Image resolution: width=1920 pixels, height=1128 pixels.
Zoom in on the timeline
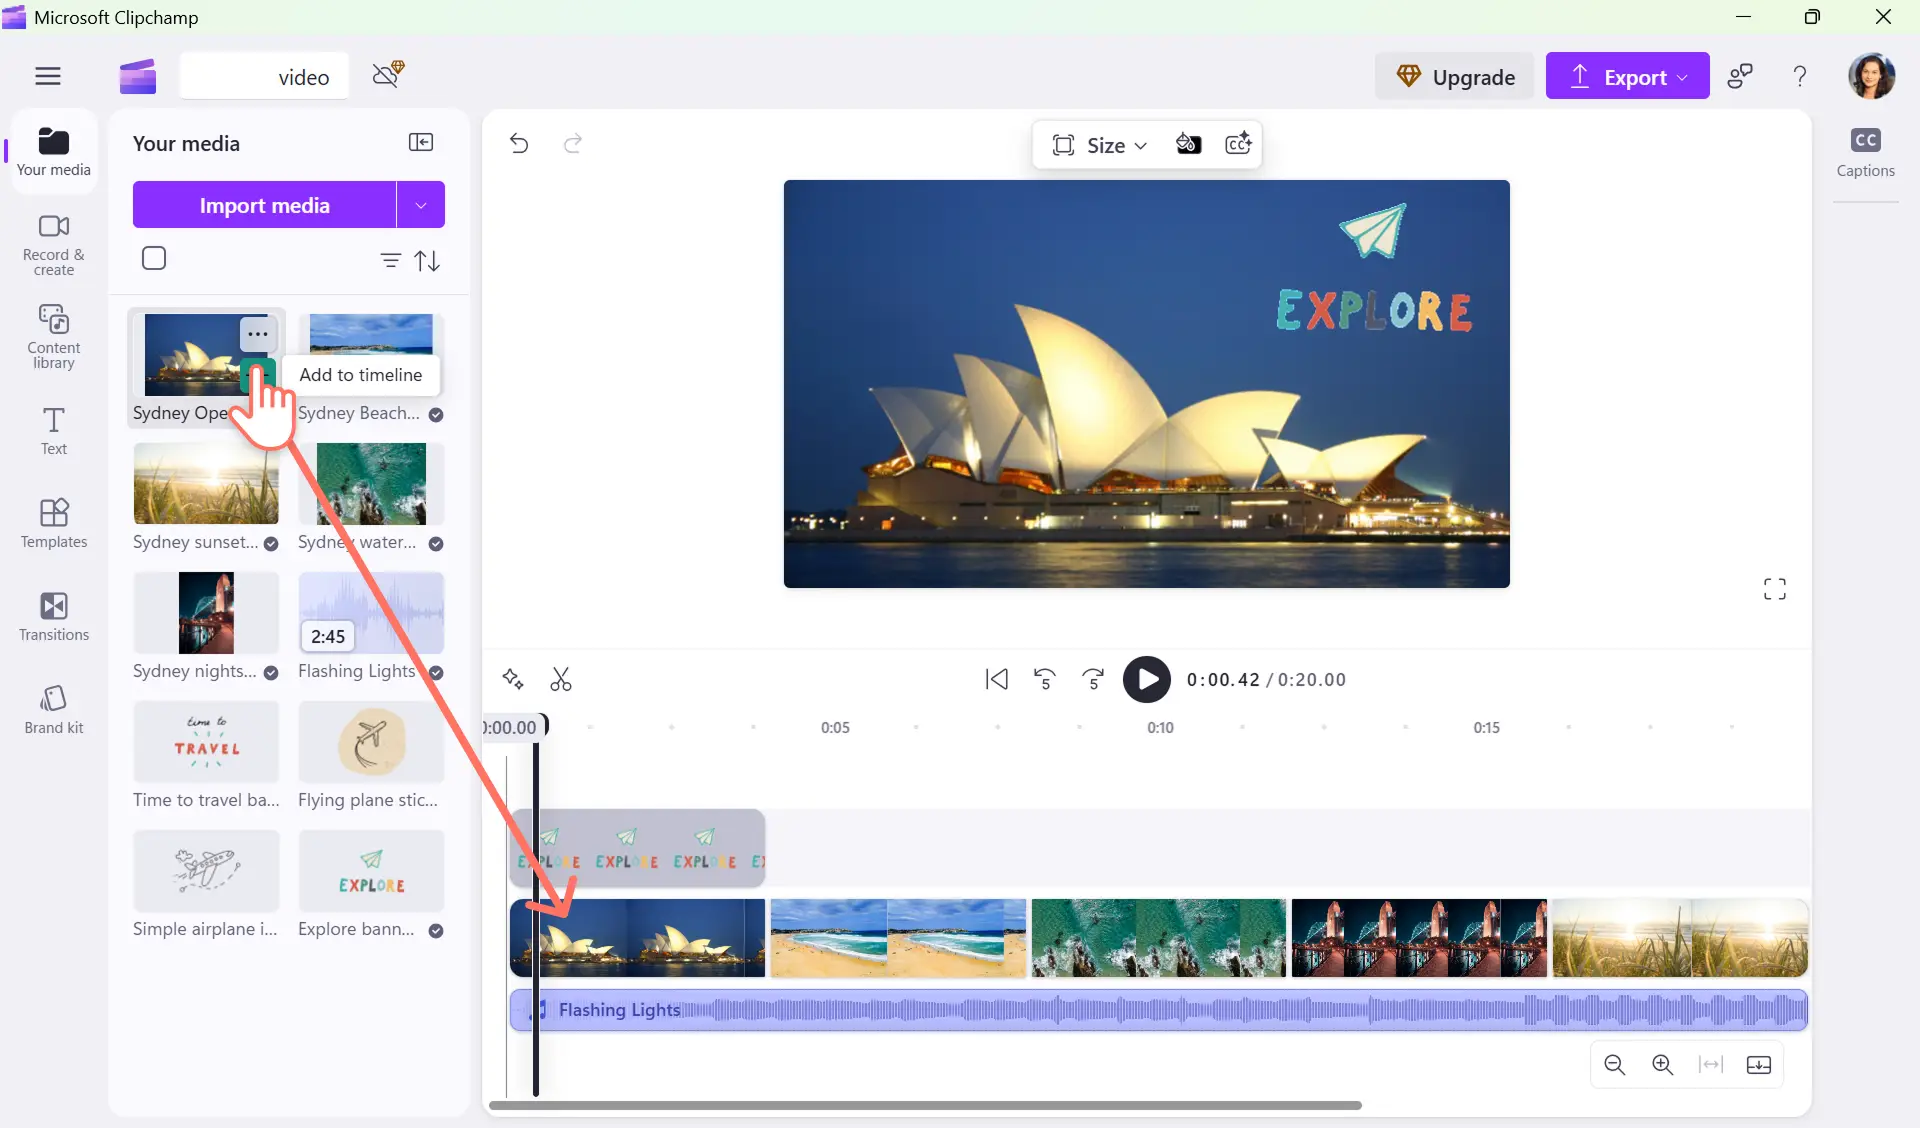pyautogui.click(x=1662, y=1065)
